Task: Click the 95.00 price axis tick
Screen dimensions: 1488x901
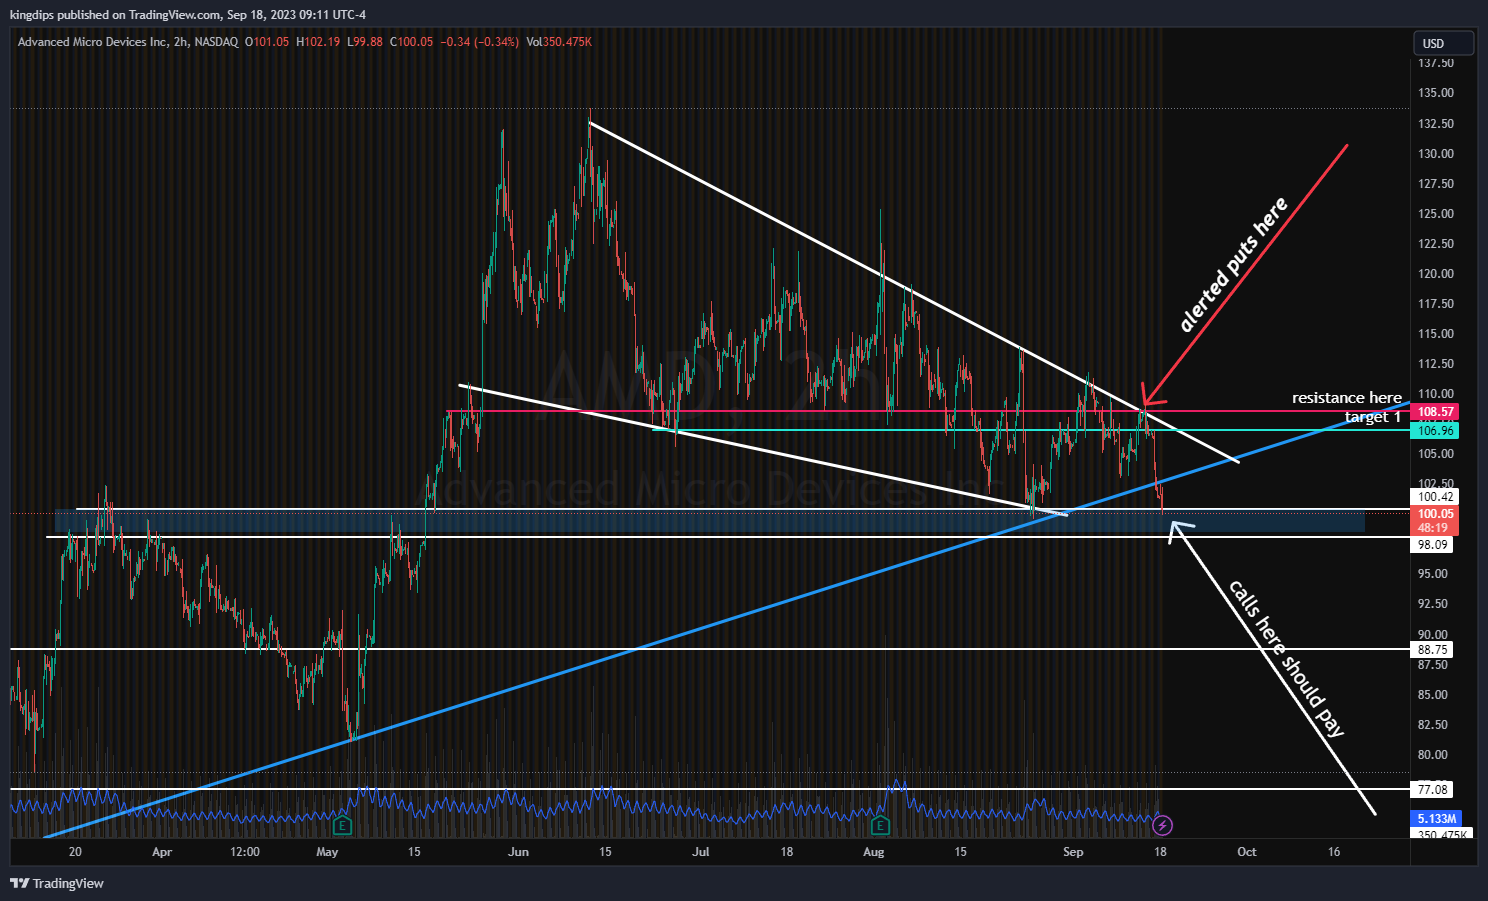Action: [x=1432, y=574]
